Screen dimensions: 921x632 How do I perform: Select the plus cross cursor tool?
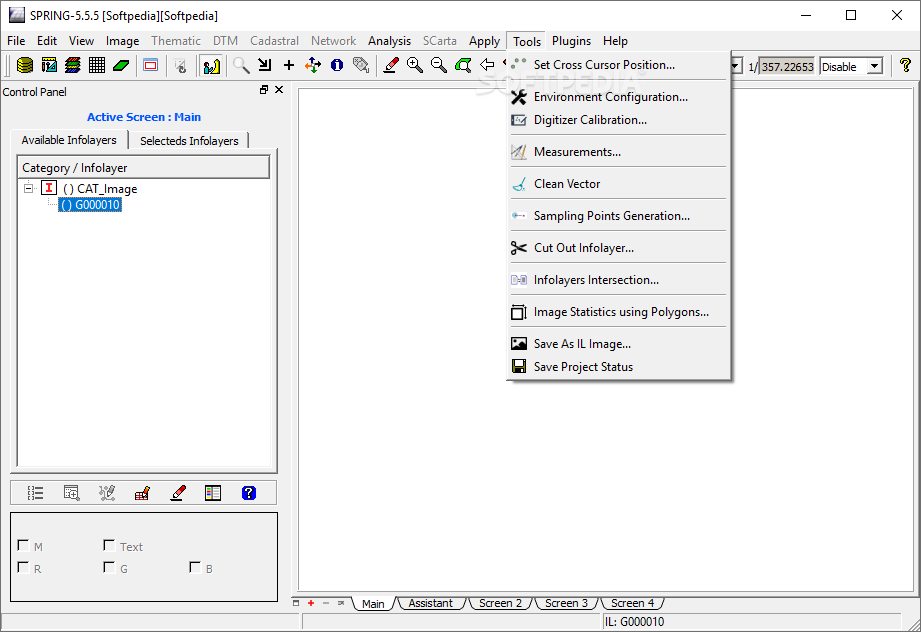tap(289, 65)
